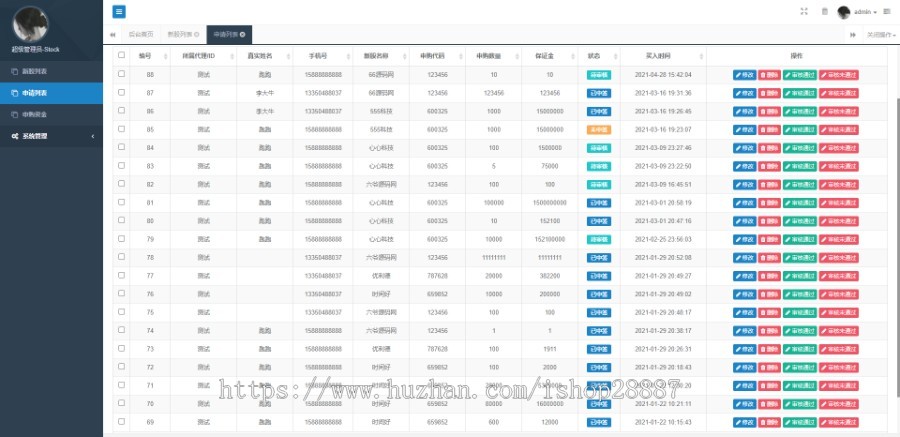Click red 删除 button for row 74
Image resolution: width=900 pixels, height=437 pixels.
[769, 331]
